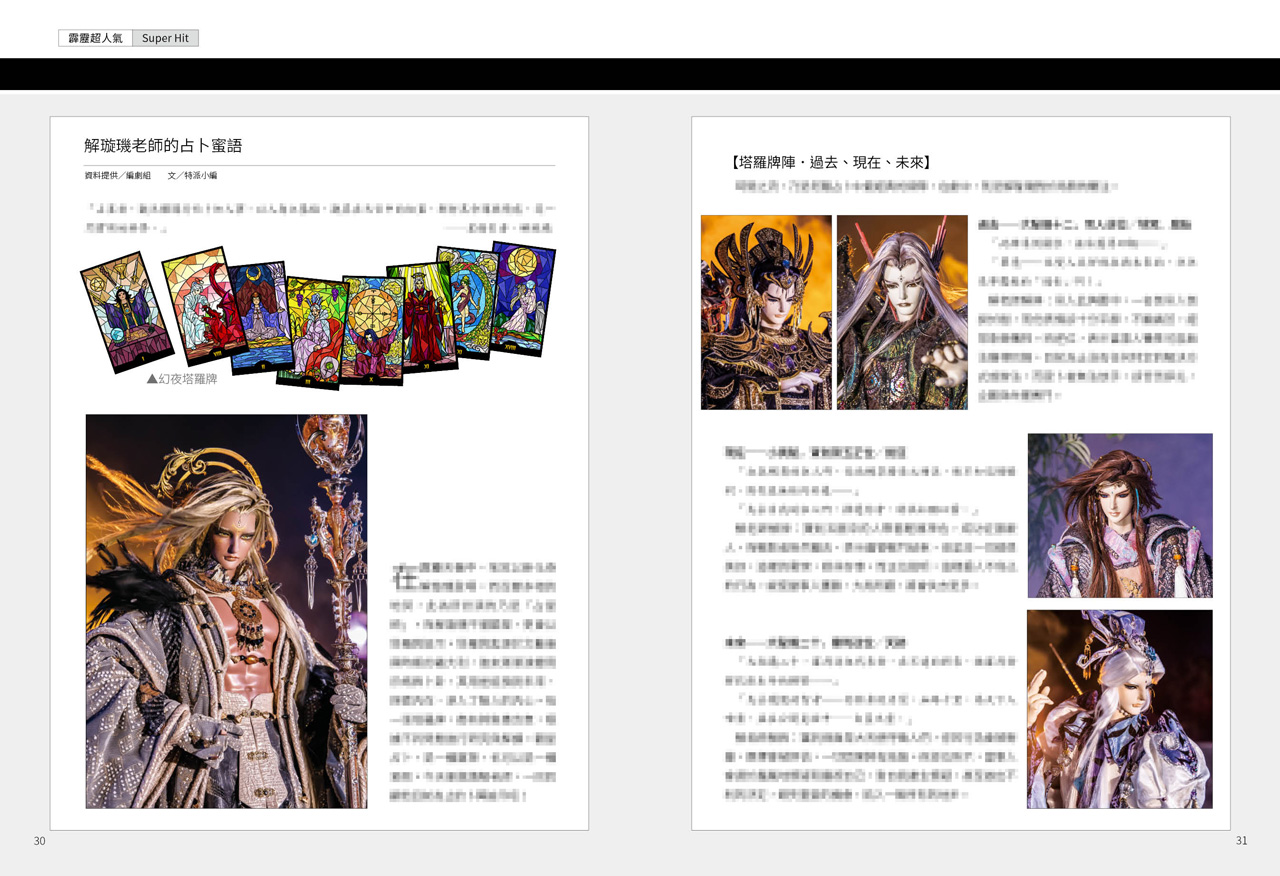Select the 霹靂超人氣 tab
Screen dimensions: 1280x876
click(95, 38)
